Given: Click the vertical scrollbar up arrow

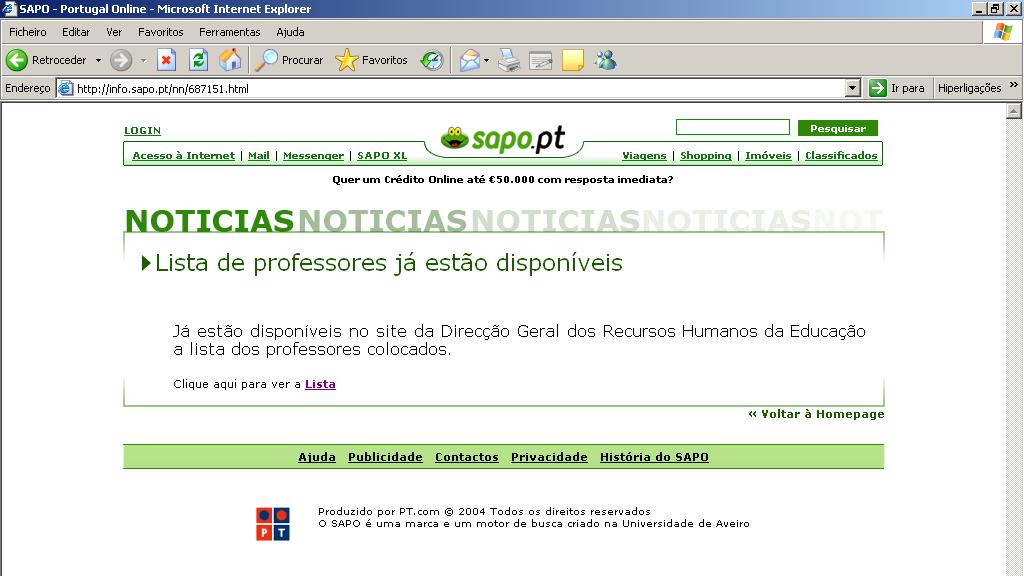Looking at the screenshot, I should 1014,111.
